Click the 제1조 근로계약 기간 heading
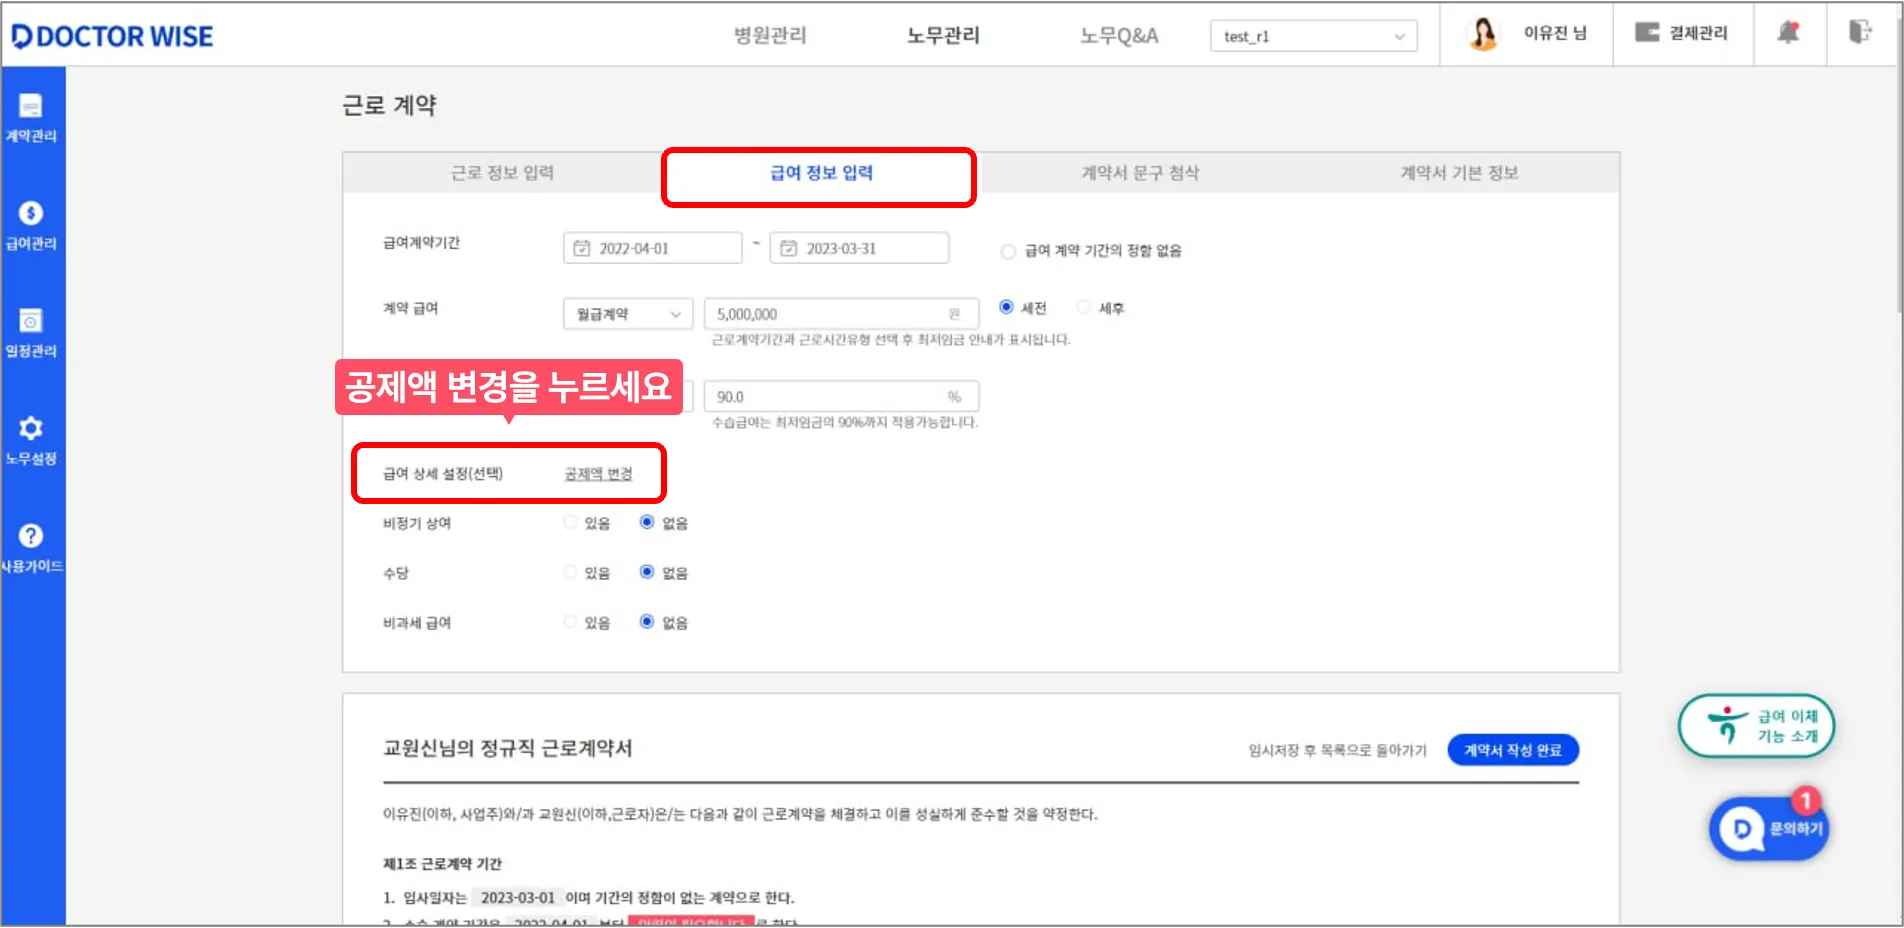Viewport: 1904px width, 928px height. (x=442, y=864)
